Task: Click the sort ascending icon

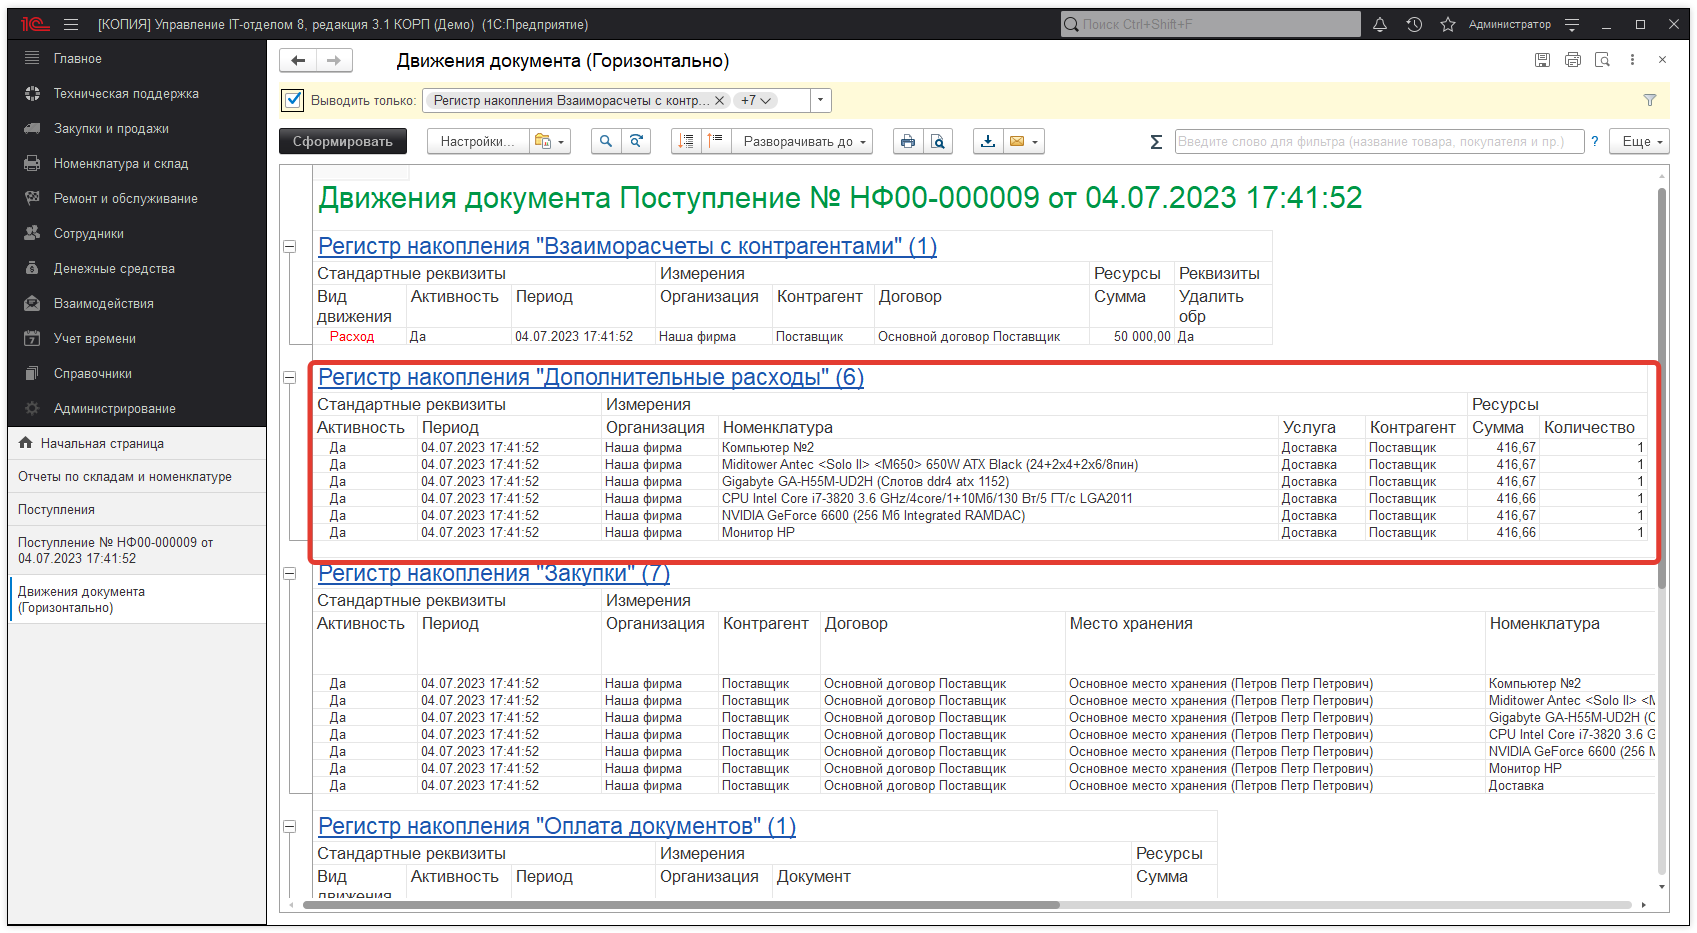Action: (x=716, y=141)
